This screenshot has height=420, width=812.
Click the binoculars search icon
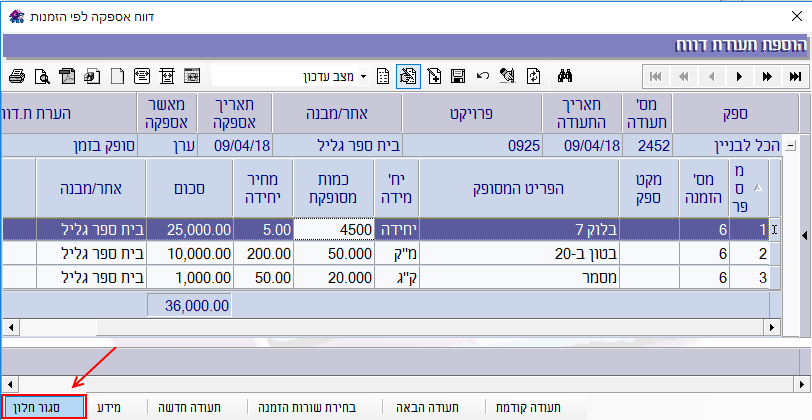click(x=564, y=76)
